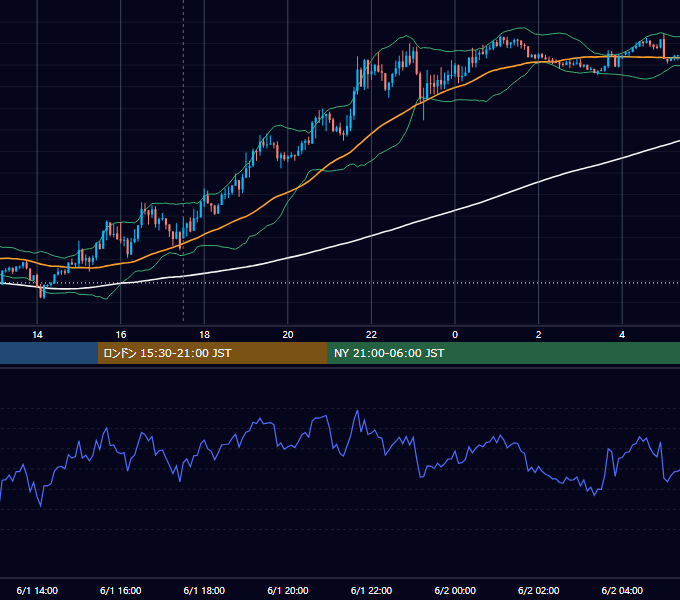This screenshot has width=680, height=600.
Task: Click the 6/1 18:00 date label
Action: tap(204, 590)
